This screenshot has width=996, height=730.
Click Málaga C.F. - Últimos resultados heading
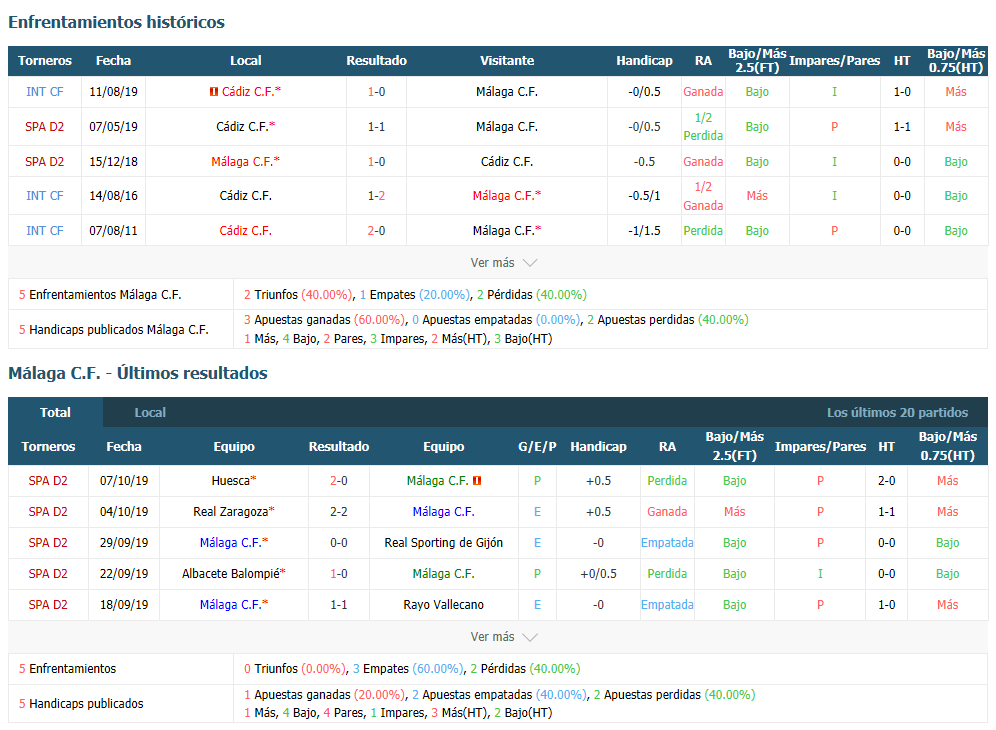pyautogui.click(x=138, y=373)
